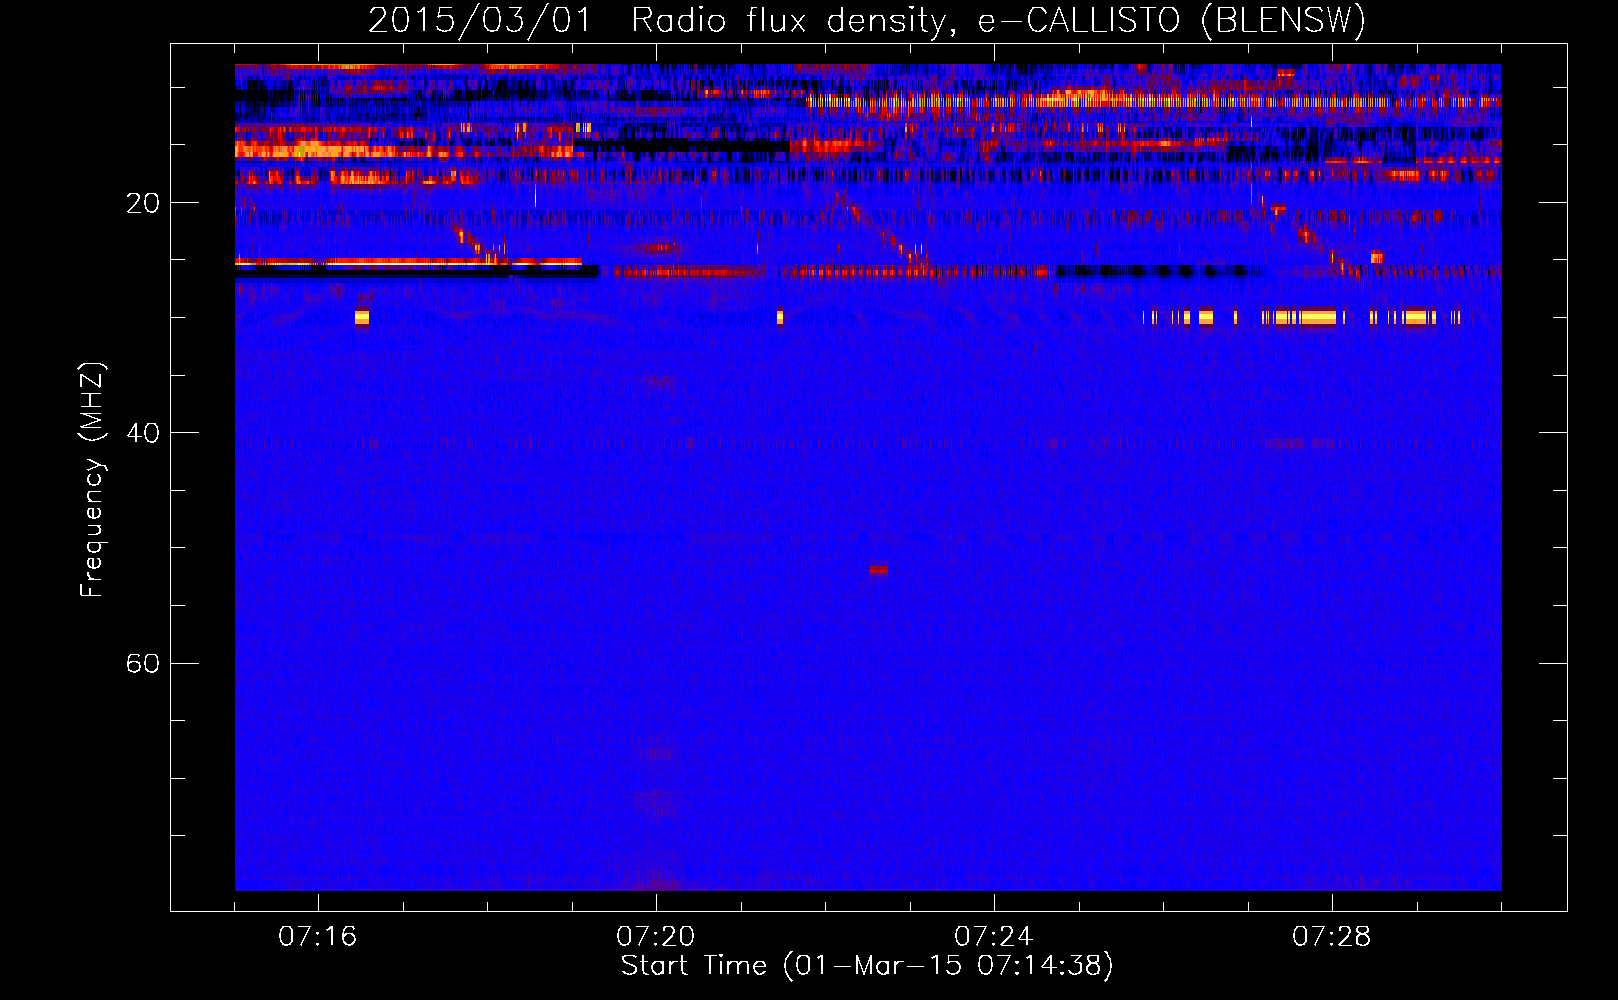The image size is (1618, 1000).
Task: Click the bright yellow burst at 30 MHz near 07:16
Action: (x=362, y=317)
